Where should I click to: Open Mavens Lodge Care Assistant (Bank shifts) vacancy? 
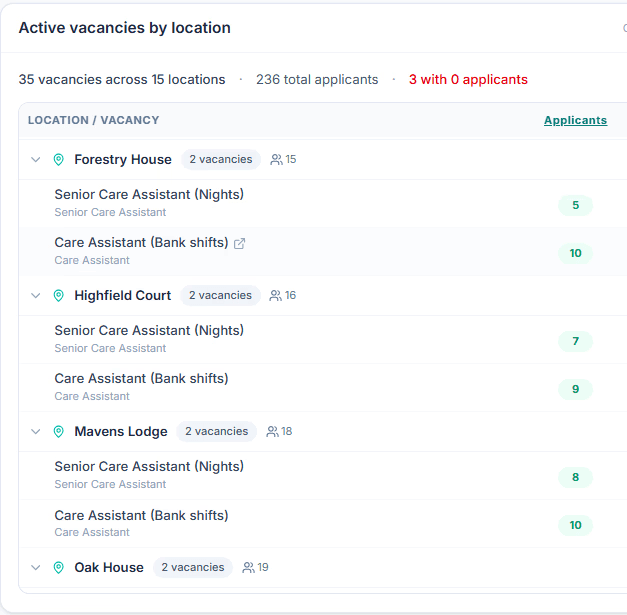[x=141, y=516]
